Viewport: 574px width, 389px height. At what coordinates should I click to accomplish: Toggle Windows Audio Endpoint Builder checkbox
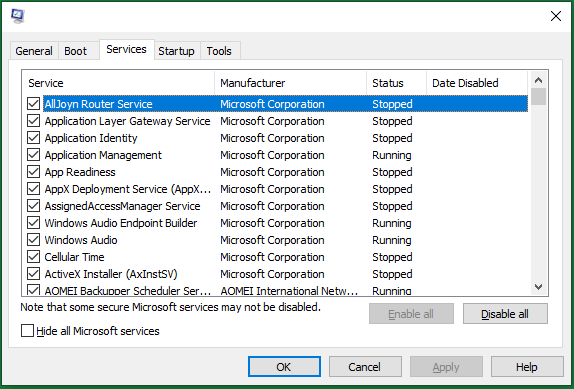pyautogui.click(x=33, y=223)
